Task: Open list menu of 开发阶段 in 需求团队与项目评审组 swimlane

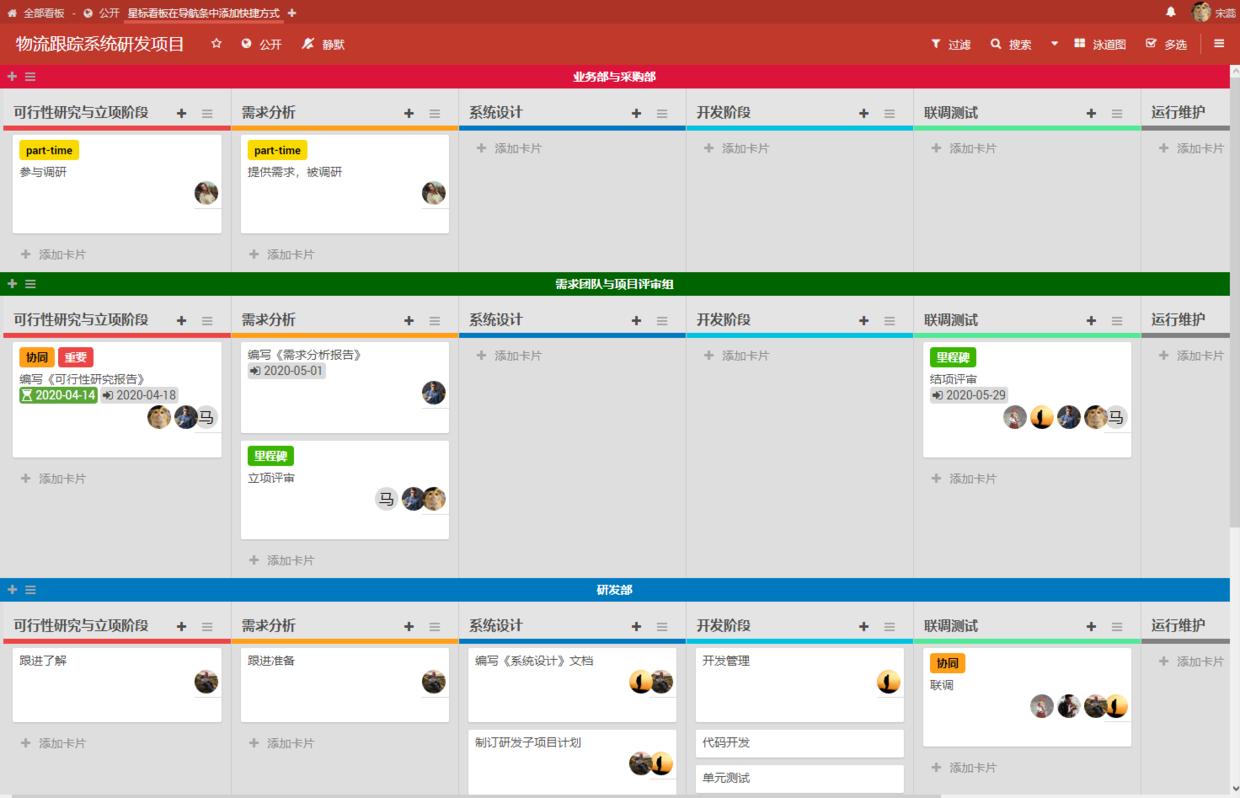Action: click(x=890, y=321)
